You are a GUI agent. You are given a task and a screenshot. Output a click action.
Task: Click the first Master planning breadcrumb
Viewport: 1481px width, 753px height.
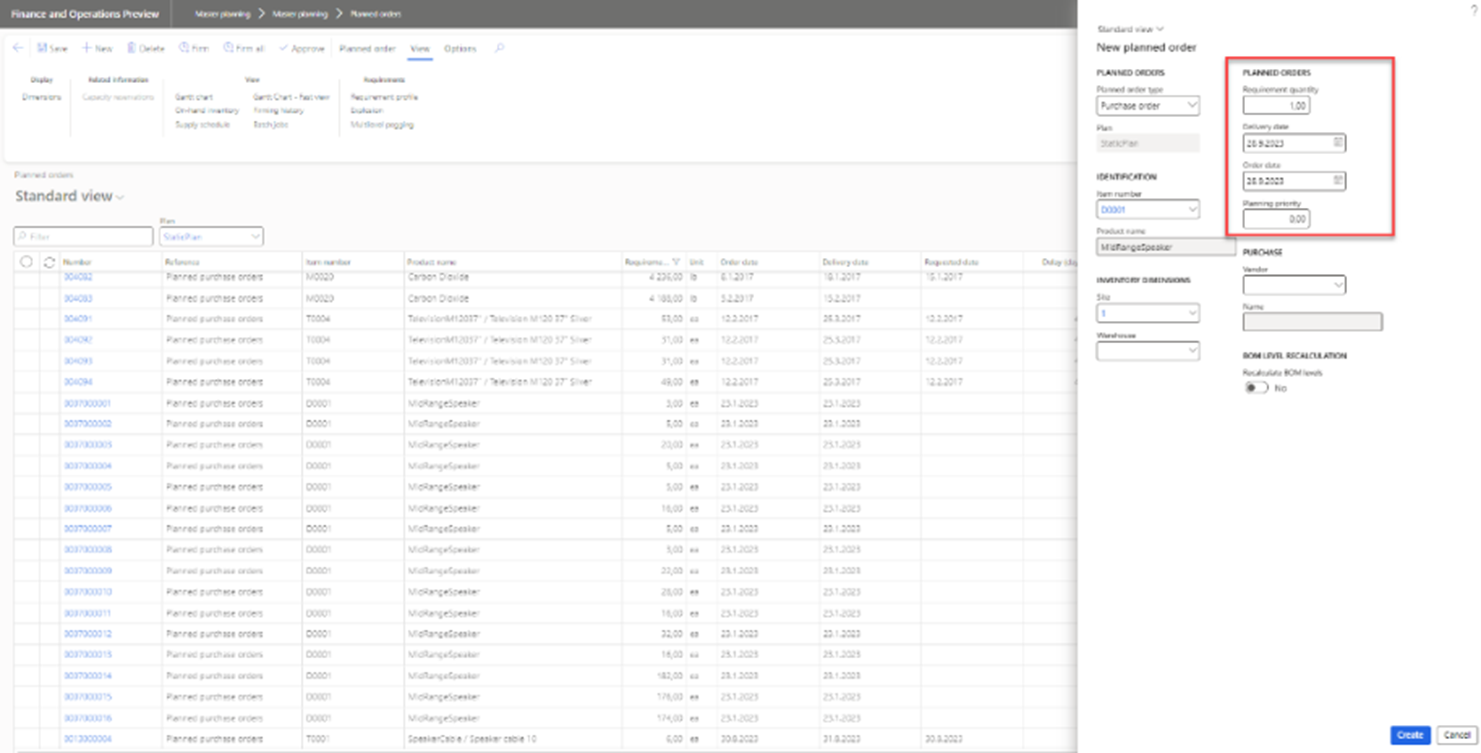pyautogui.click(x=222, y=14)
